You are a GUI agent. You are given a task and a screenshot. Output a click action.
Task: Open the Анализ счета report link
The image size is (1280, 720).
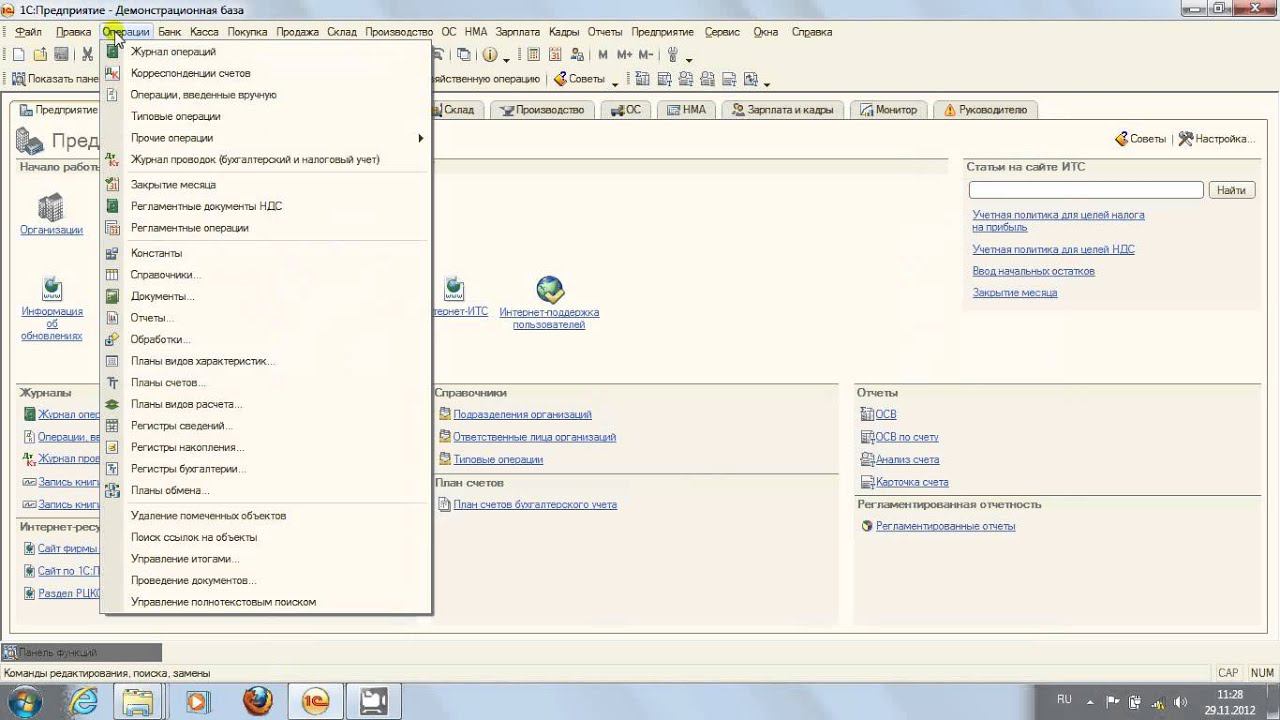[907, 460]
